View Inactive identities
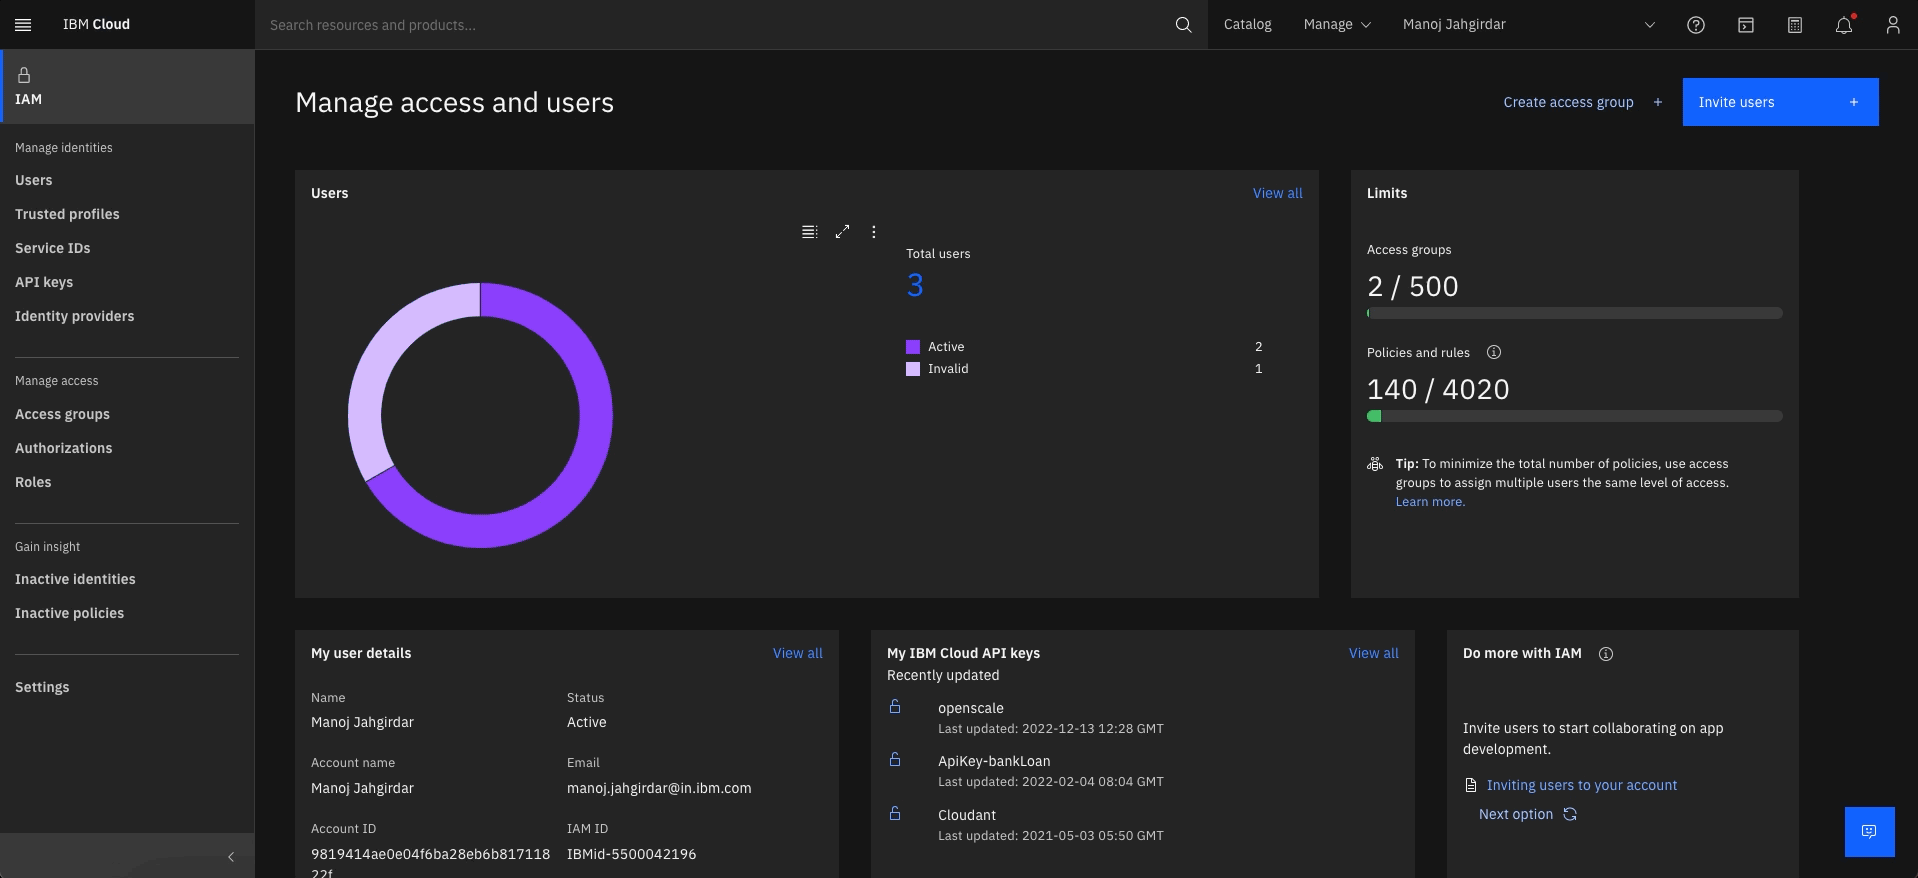 pos(75,579)
